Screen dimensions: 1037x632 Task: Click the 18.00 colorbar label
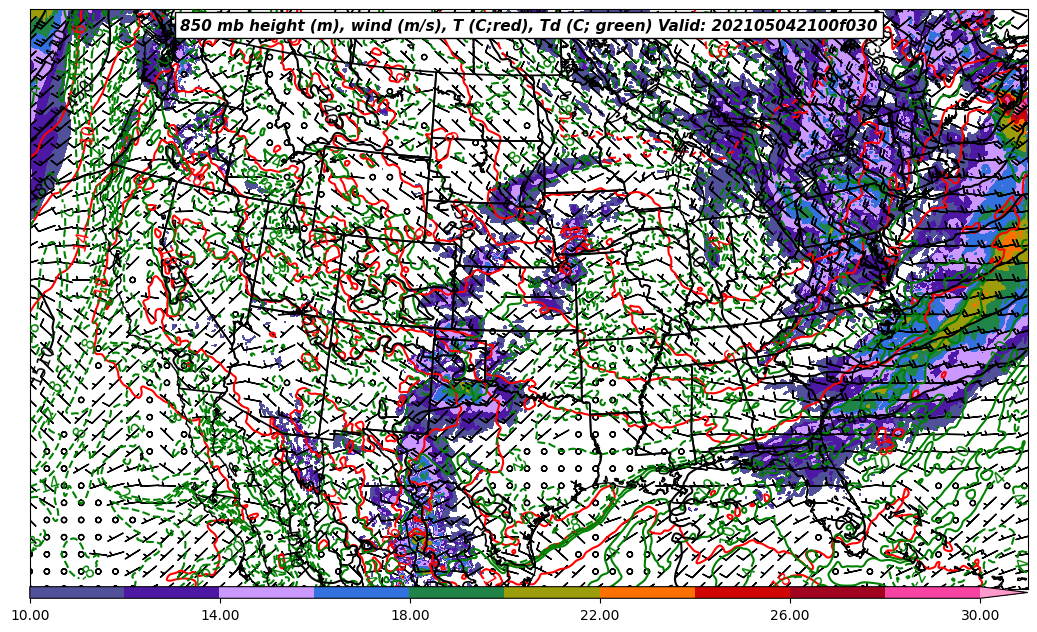410,615
